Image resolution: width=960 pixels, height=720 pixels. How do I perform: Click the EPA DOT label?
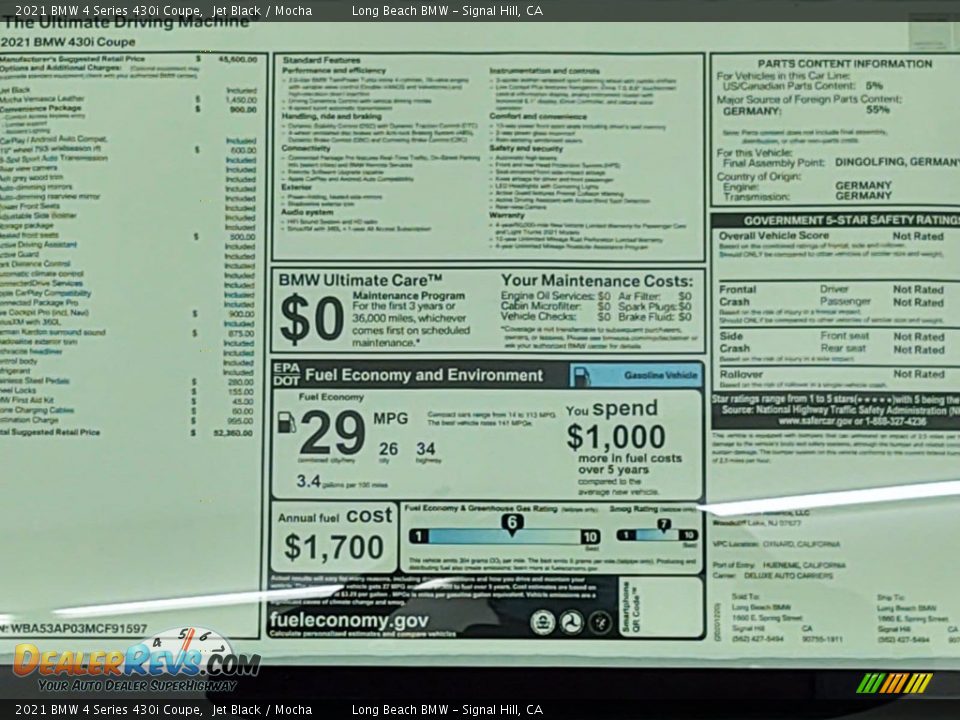286,374
